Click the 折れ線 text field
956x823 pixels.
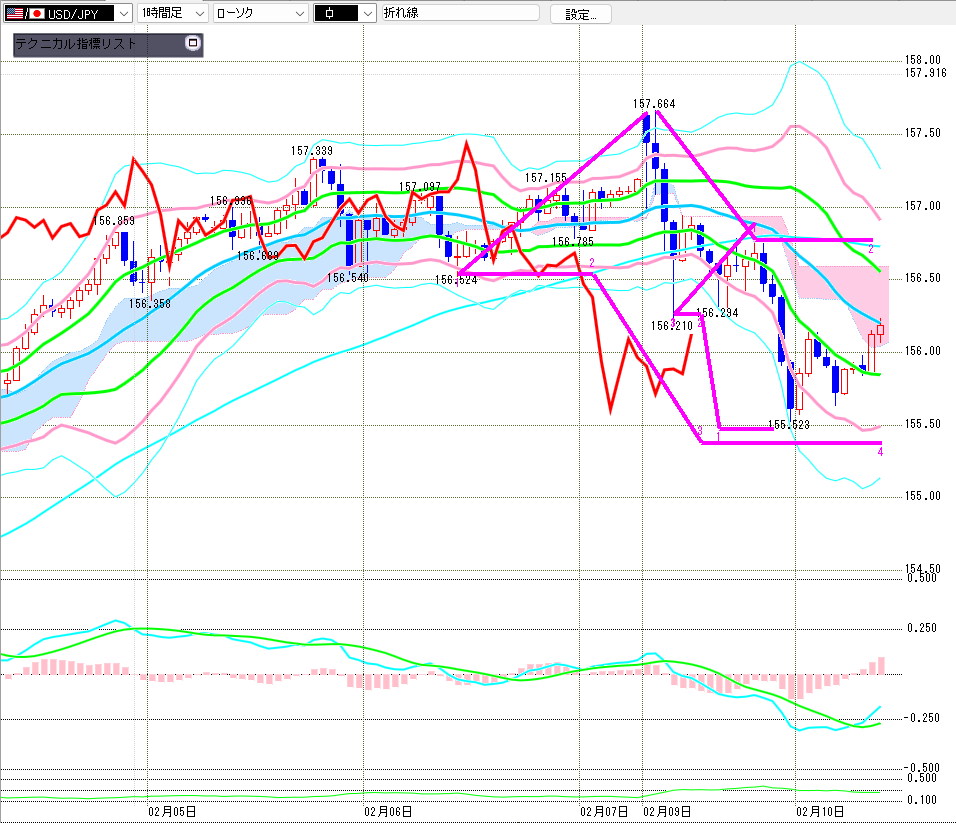[x=460, y=13]
